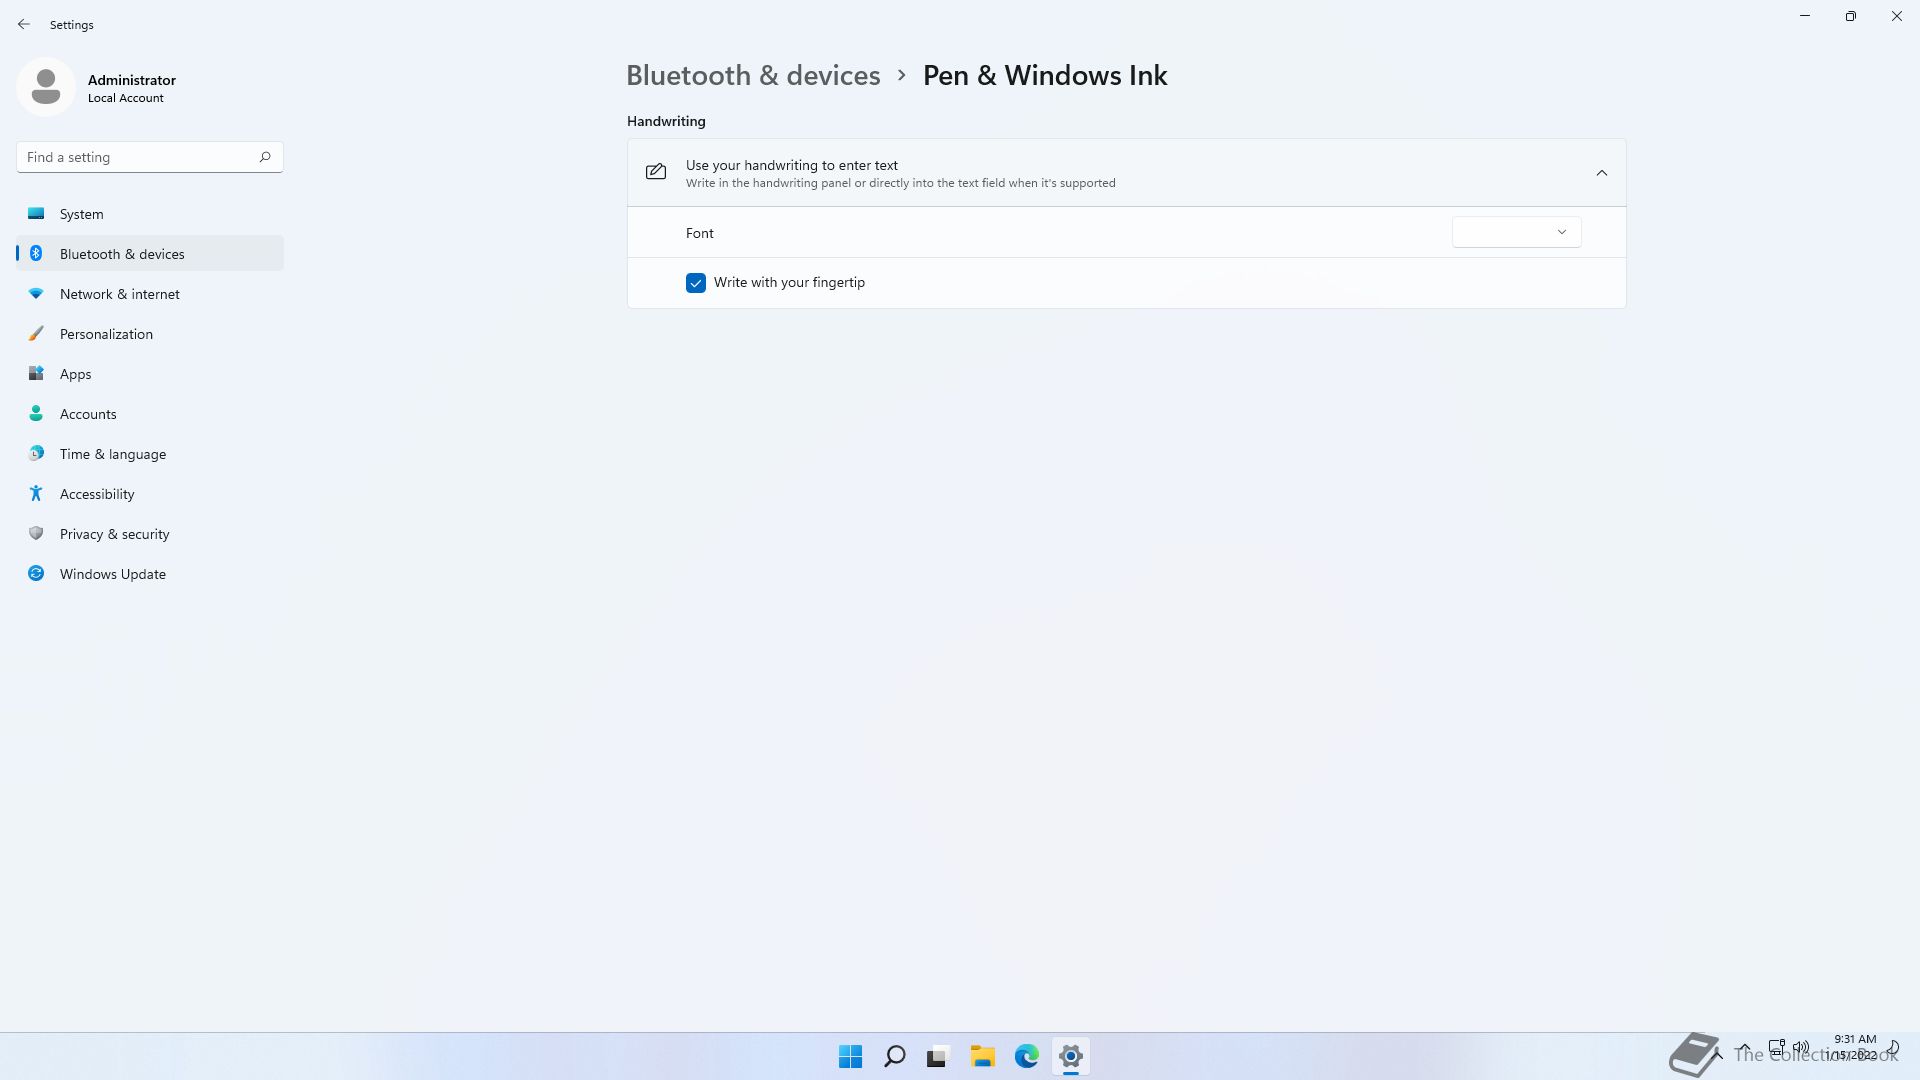Click the clock and date in taskbar

click(x=1852, y=1047)
